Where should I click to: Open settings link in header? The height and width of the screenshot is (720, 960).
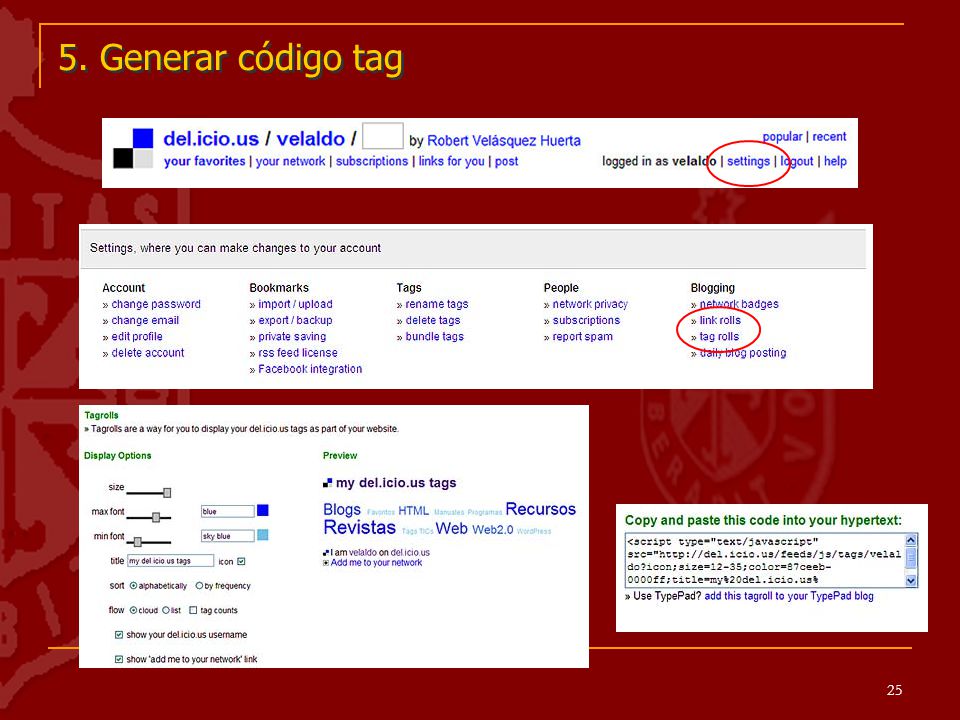748,161
